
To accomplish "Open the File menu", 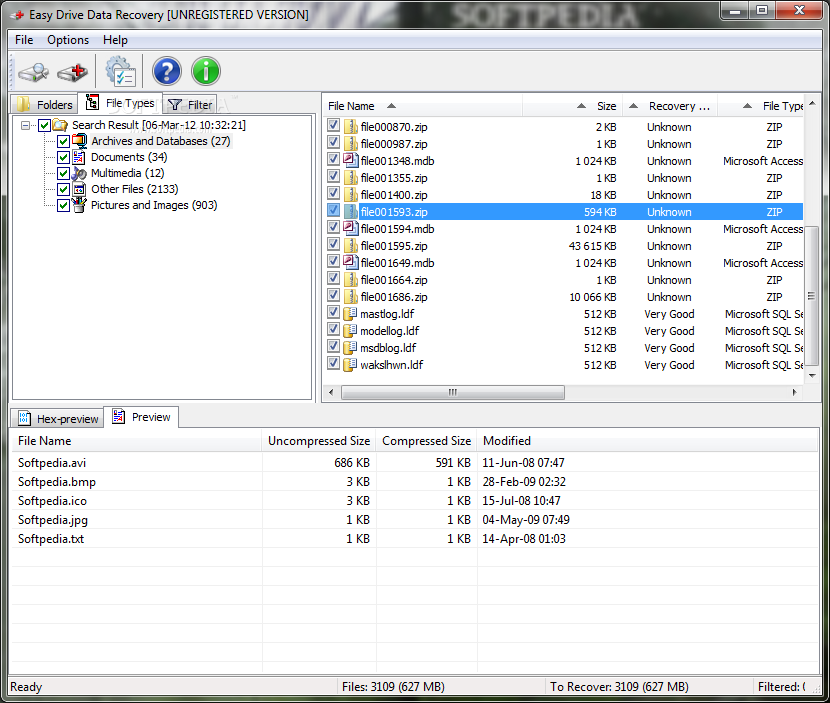I will click(24, 40).
